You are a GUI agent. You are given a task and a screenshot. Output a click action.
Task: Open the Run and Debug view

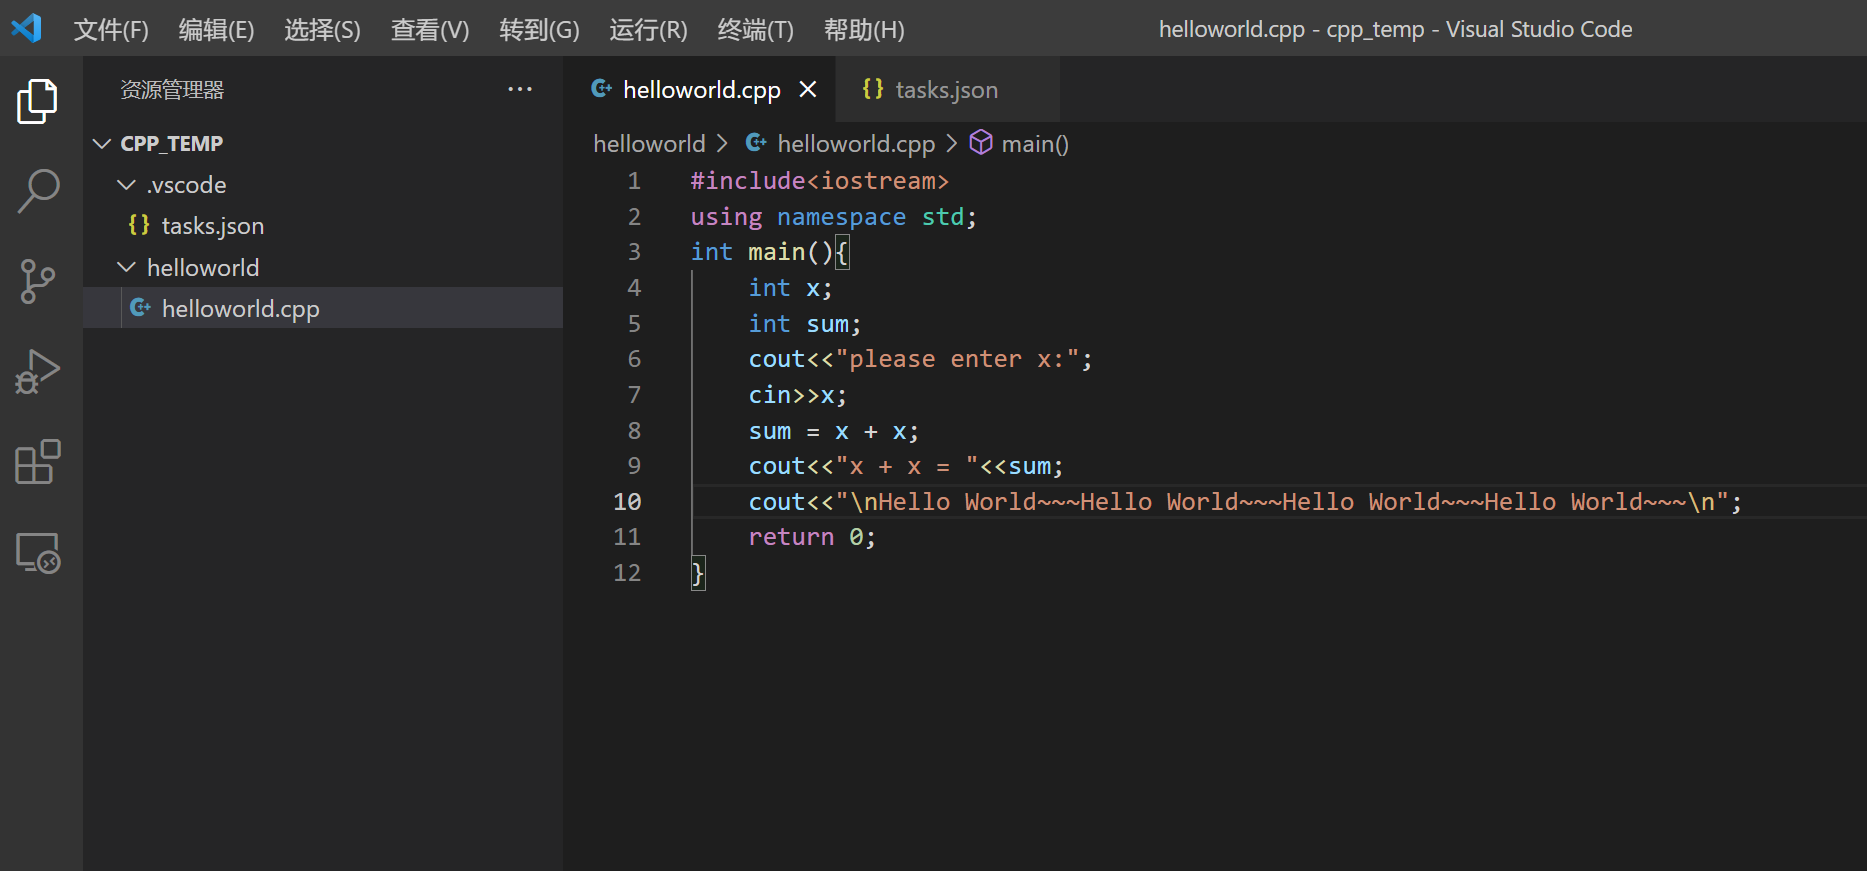[38, 372]
